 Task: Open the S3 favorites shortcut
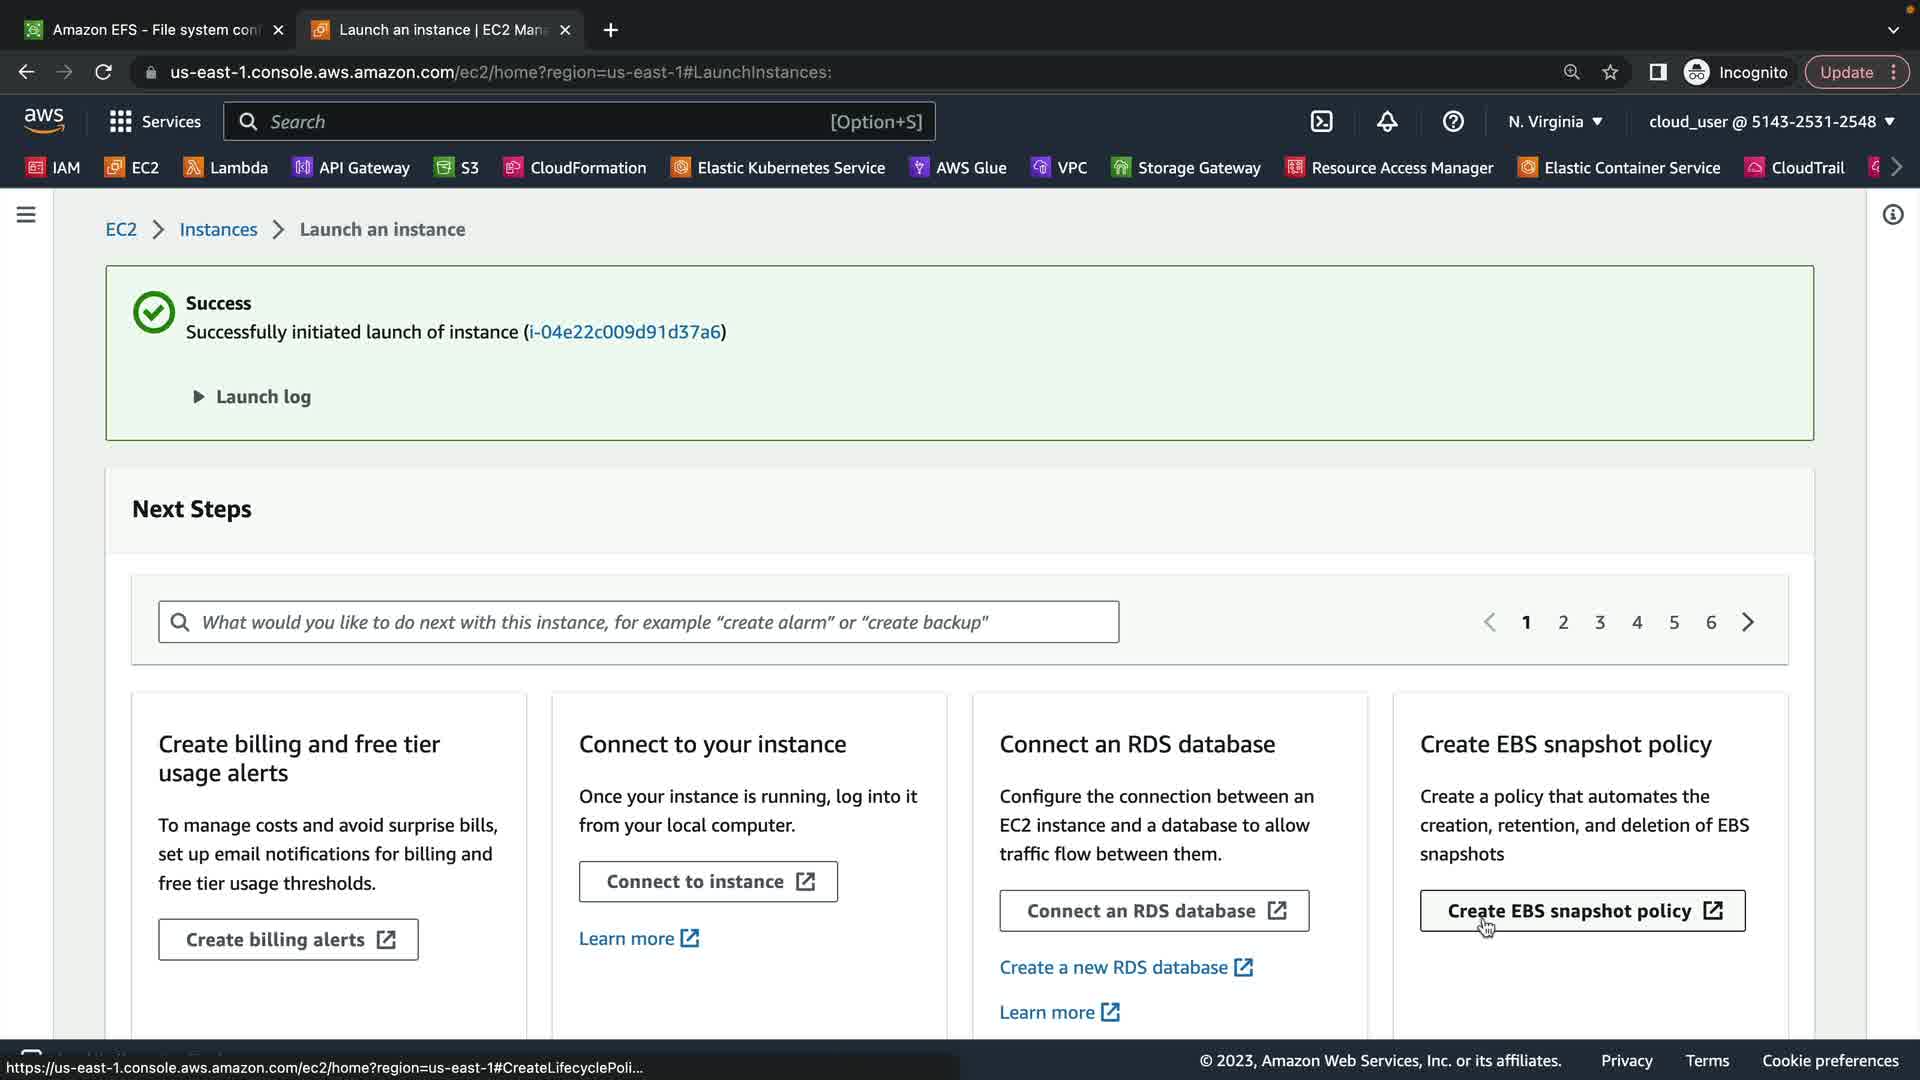tap(457, 167)
